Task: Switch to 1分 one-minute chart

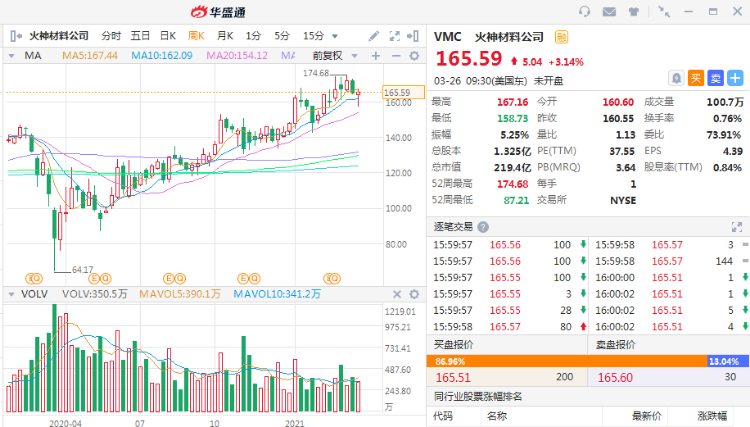Action: [254, 36]
